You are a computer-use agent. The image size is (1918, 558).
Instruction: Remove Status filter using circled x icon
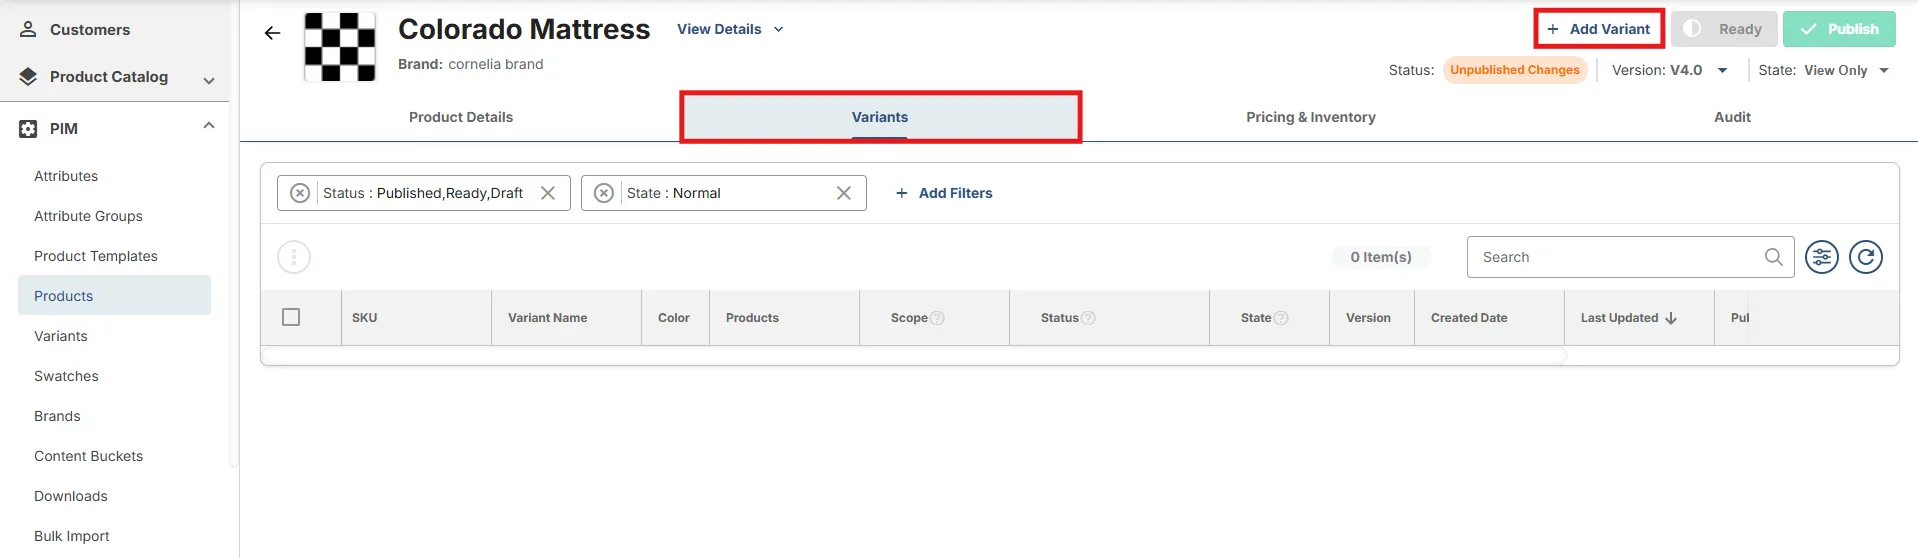(x=299, y=193)
